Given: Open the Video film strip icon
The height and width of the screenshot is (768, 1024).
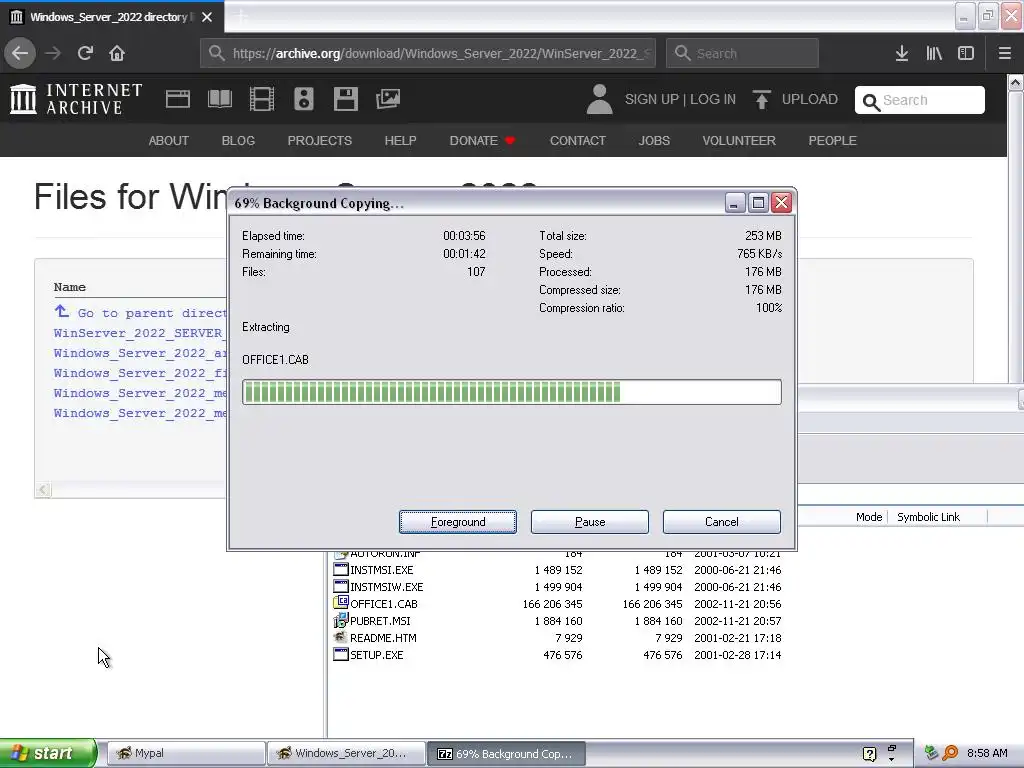Looking at the screenshot, I should (x=262, y=99).
